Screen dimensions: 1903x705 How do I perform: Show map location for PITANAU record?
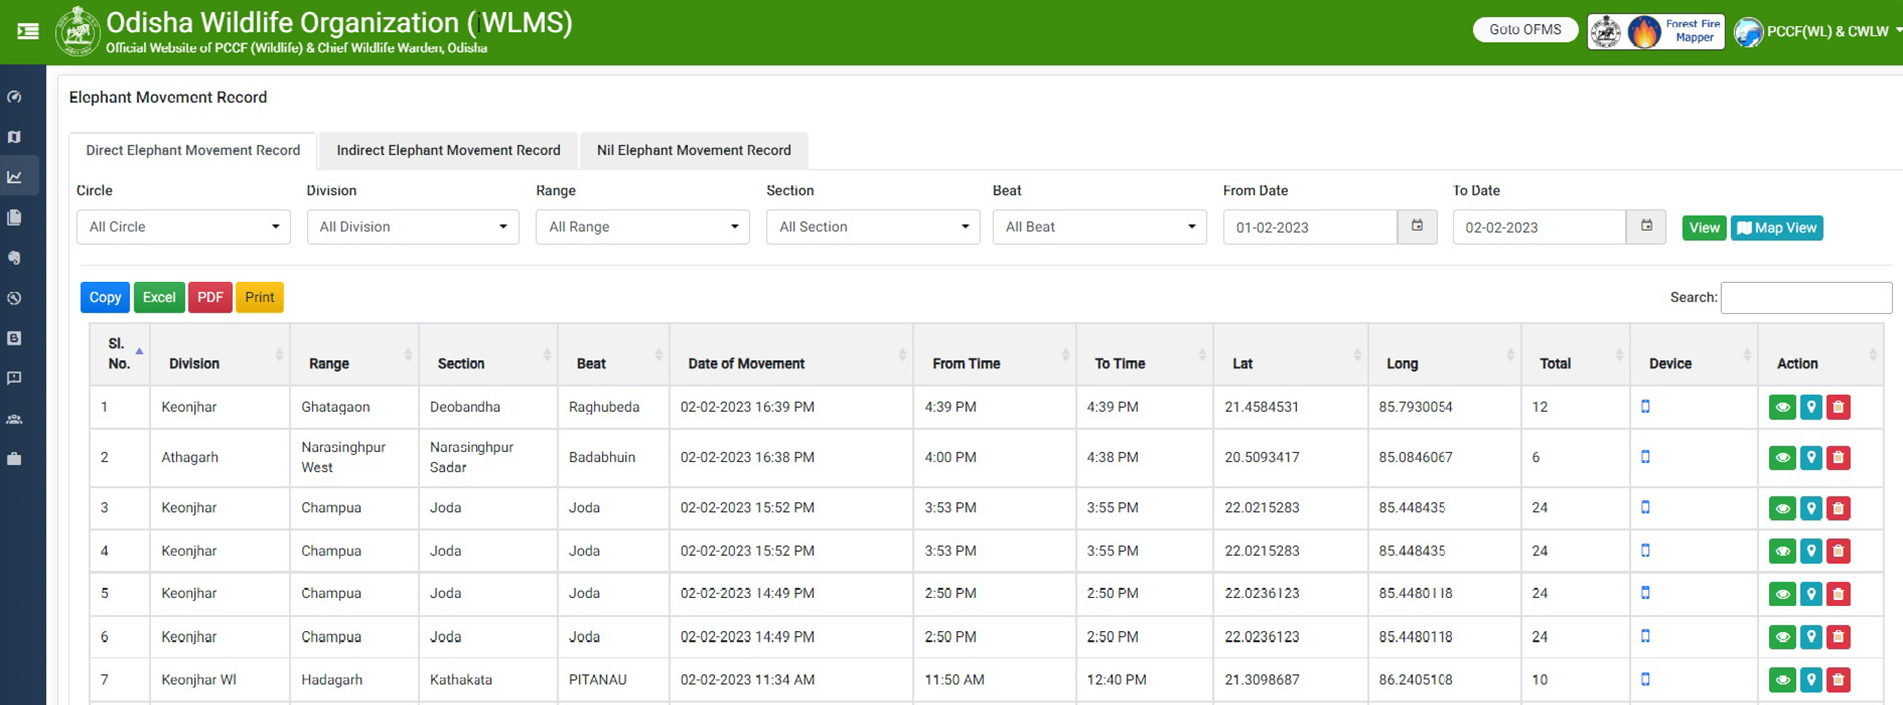(x=1811, y=680)
